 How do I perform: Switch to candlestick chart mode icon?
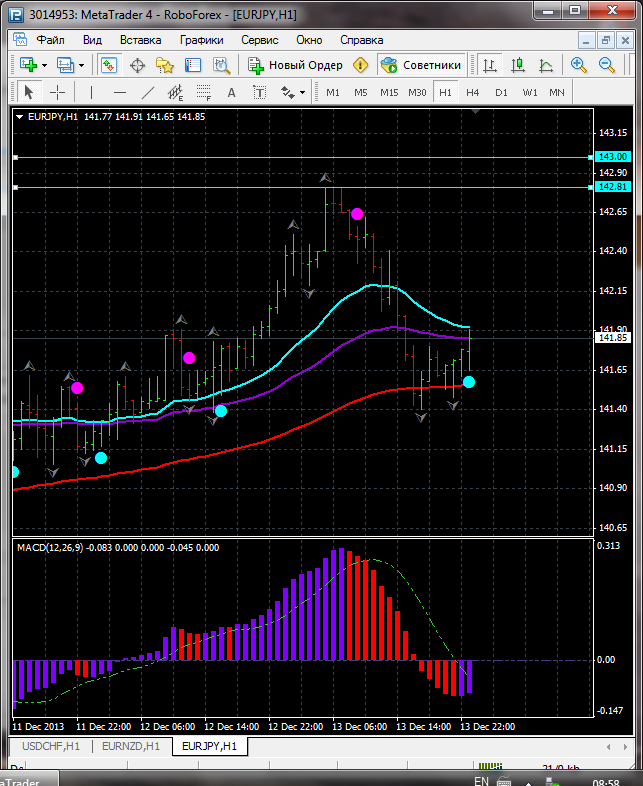(x=518, y=65)
